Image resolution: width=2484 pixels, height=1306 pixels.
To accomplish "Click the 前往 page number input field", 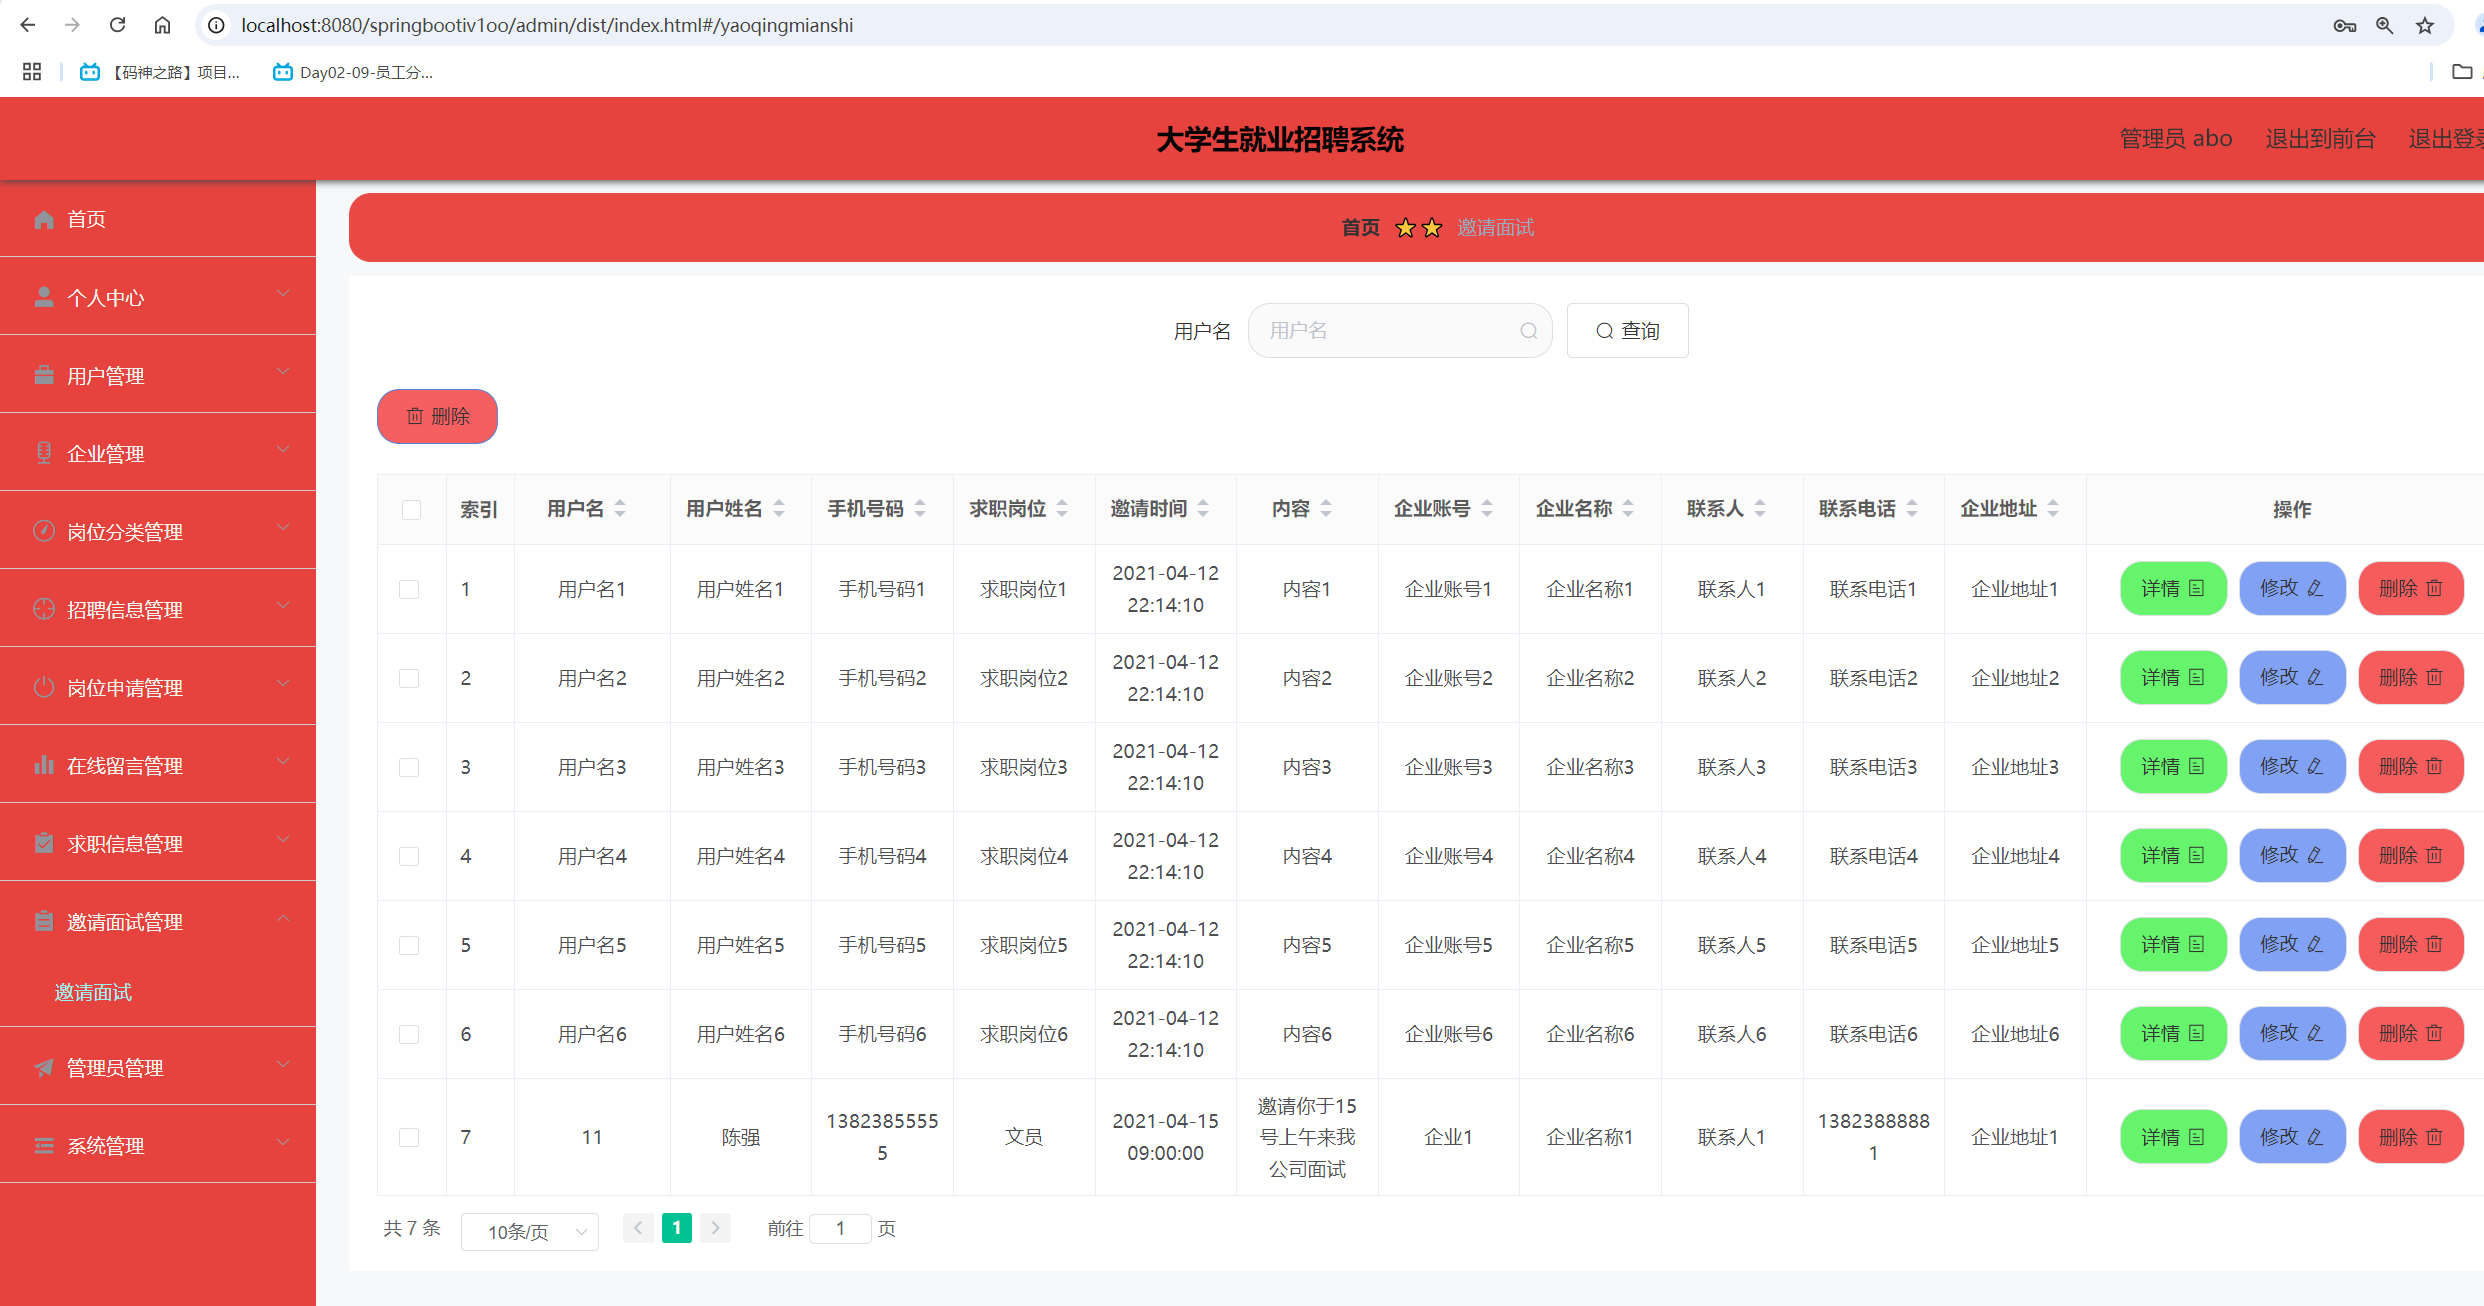I will point(840,1228).
